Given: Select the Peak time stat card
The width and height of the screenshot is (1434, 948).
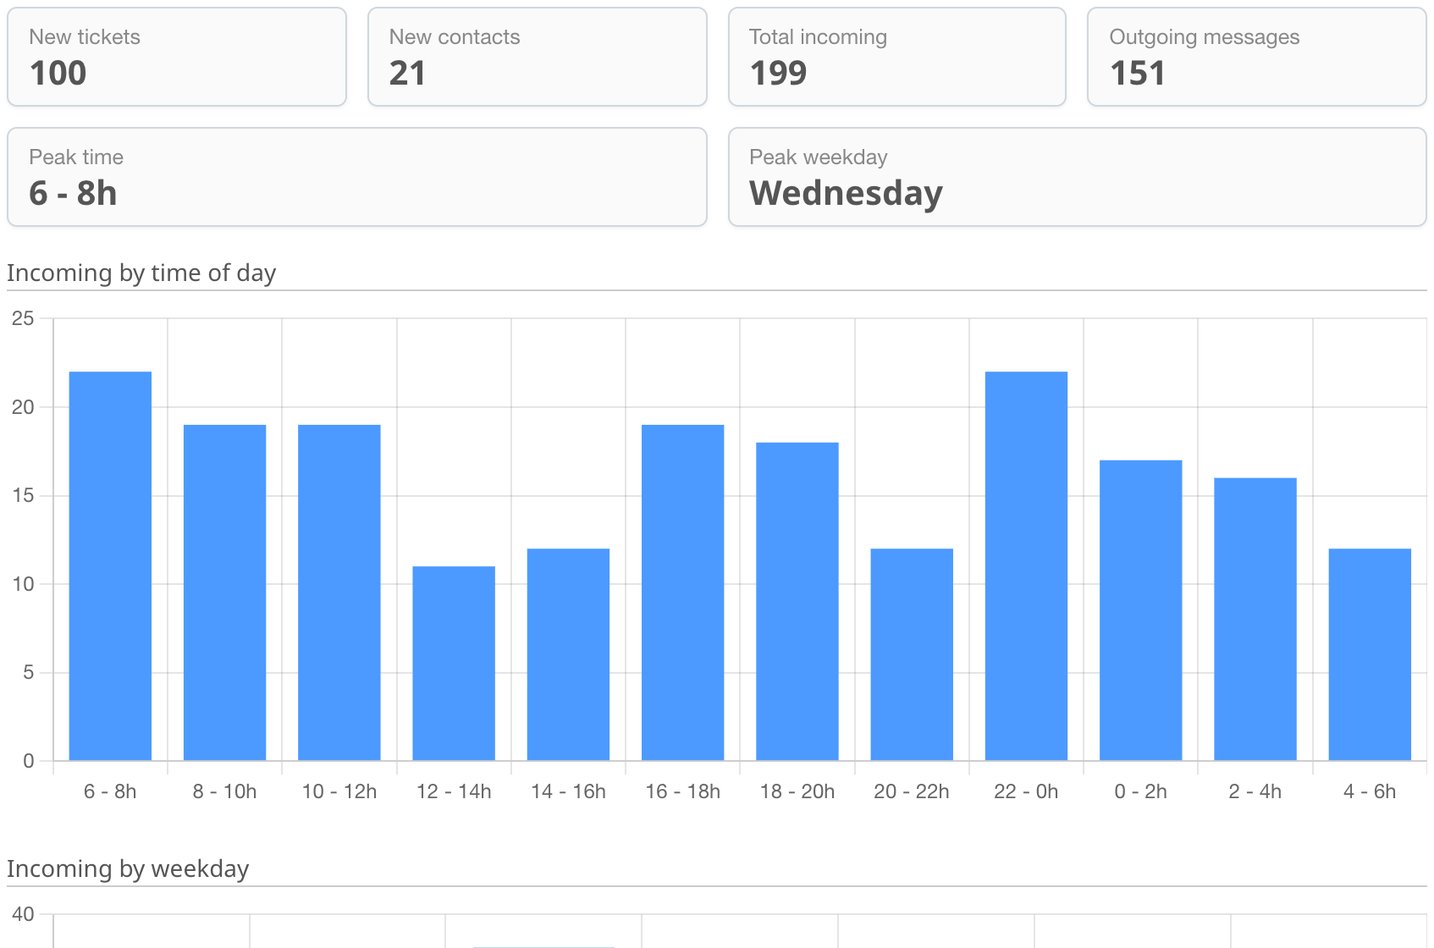Looking at the screenshot, I should 357,177.
